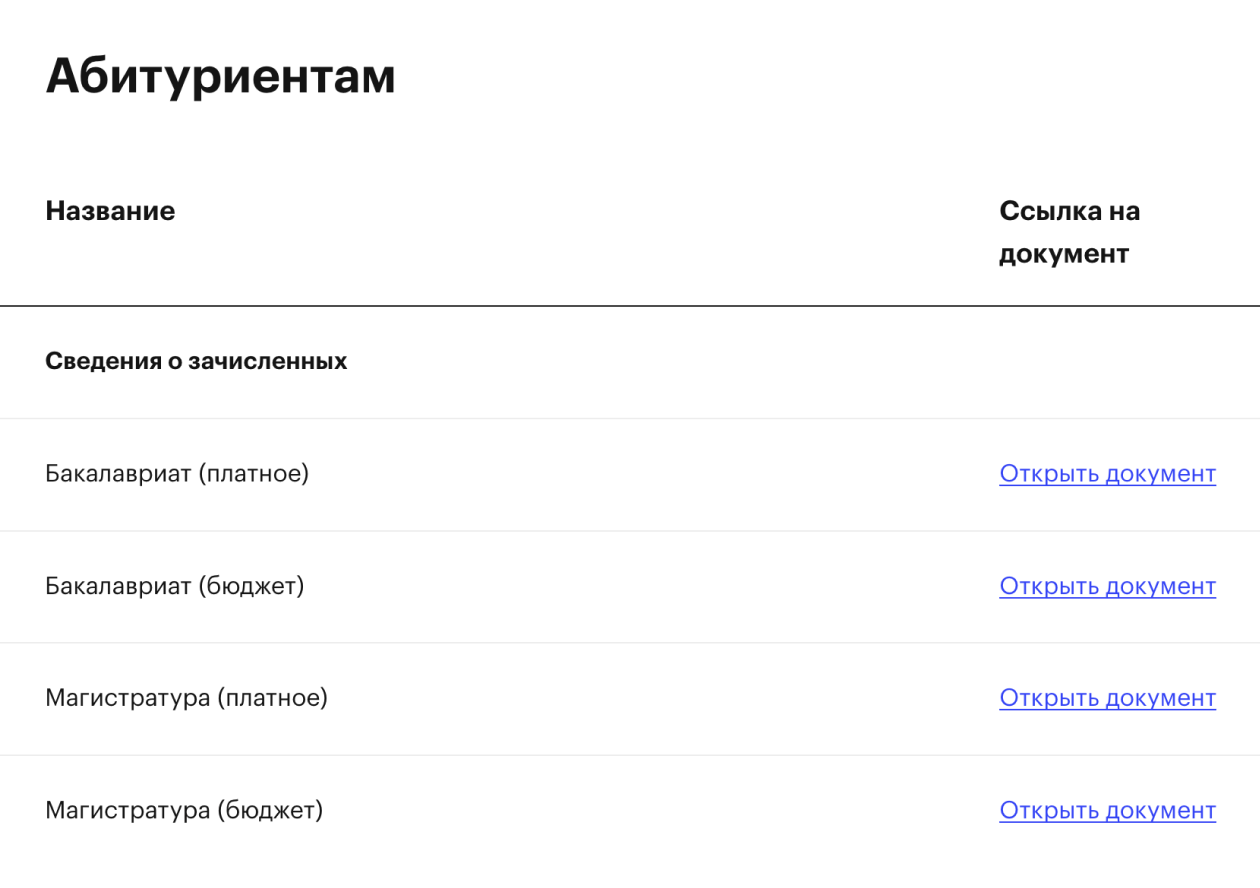Image resolution: width=1260 pixels, height=888 pixels.
Task: Click the Ссылка на документ column header
Action: point(1069,232)
